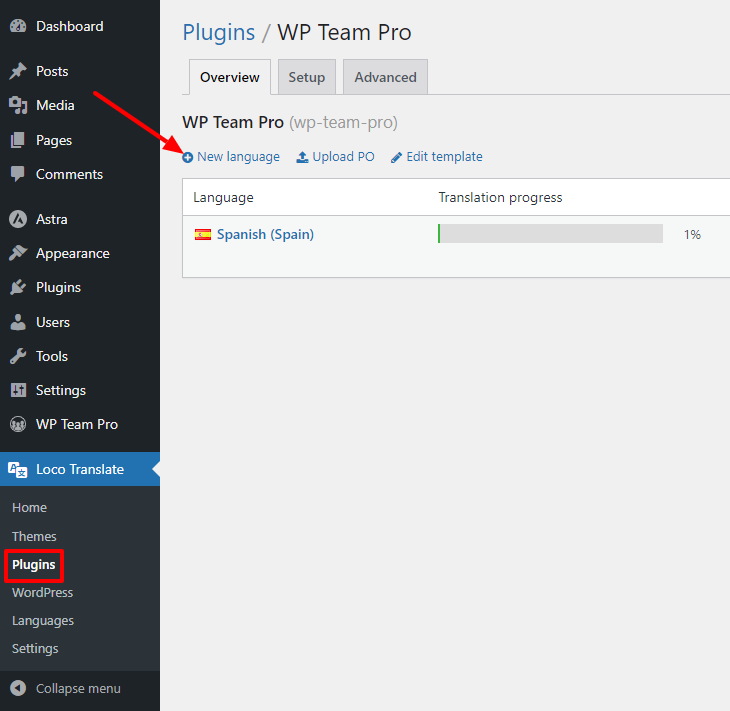This screenshot has height=711, width=730.
Task: Sort by the Language column header
Action: coord(223,197)
